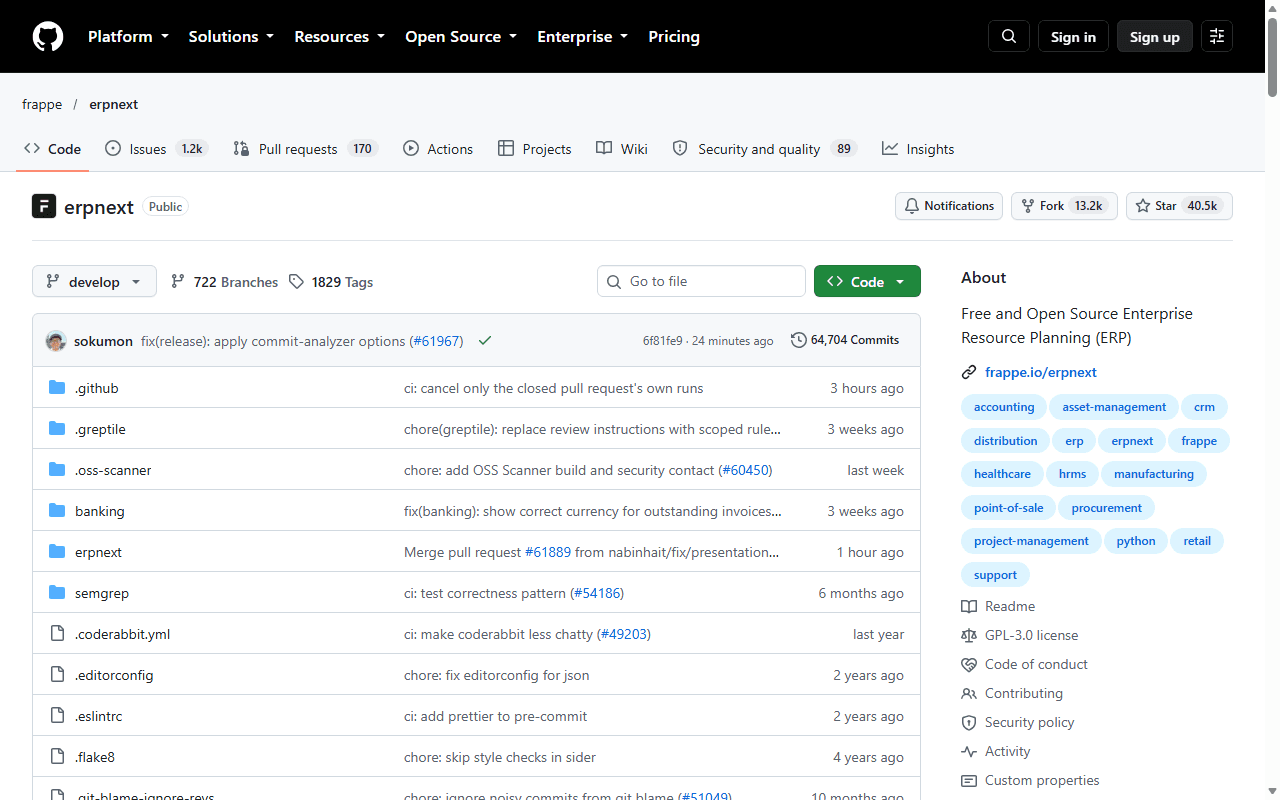Viewport: 1280px width, 800px height.
Task: Switch to the Pull requests tab
Action: [305, 149]
